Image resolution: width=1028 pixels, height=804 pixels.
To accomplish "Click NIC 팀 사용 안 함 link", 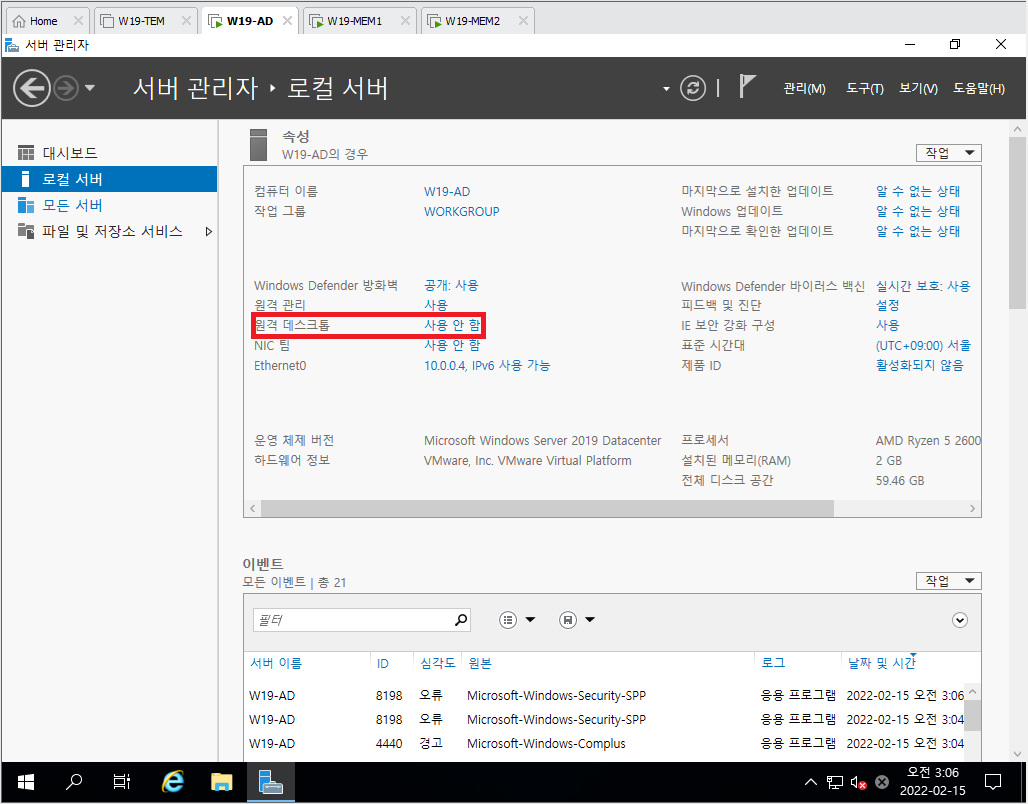I will click(x=452, y=345).
